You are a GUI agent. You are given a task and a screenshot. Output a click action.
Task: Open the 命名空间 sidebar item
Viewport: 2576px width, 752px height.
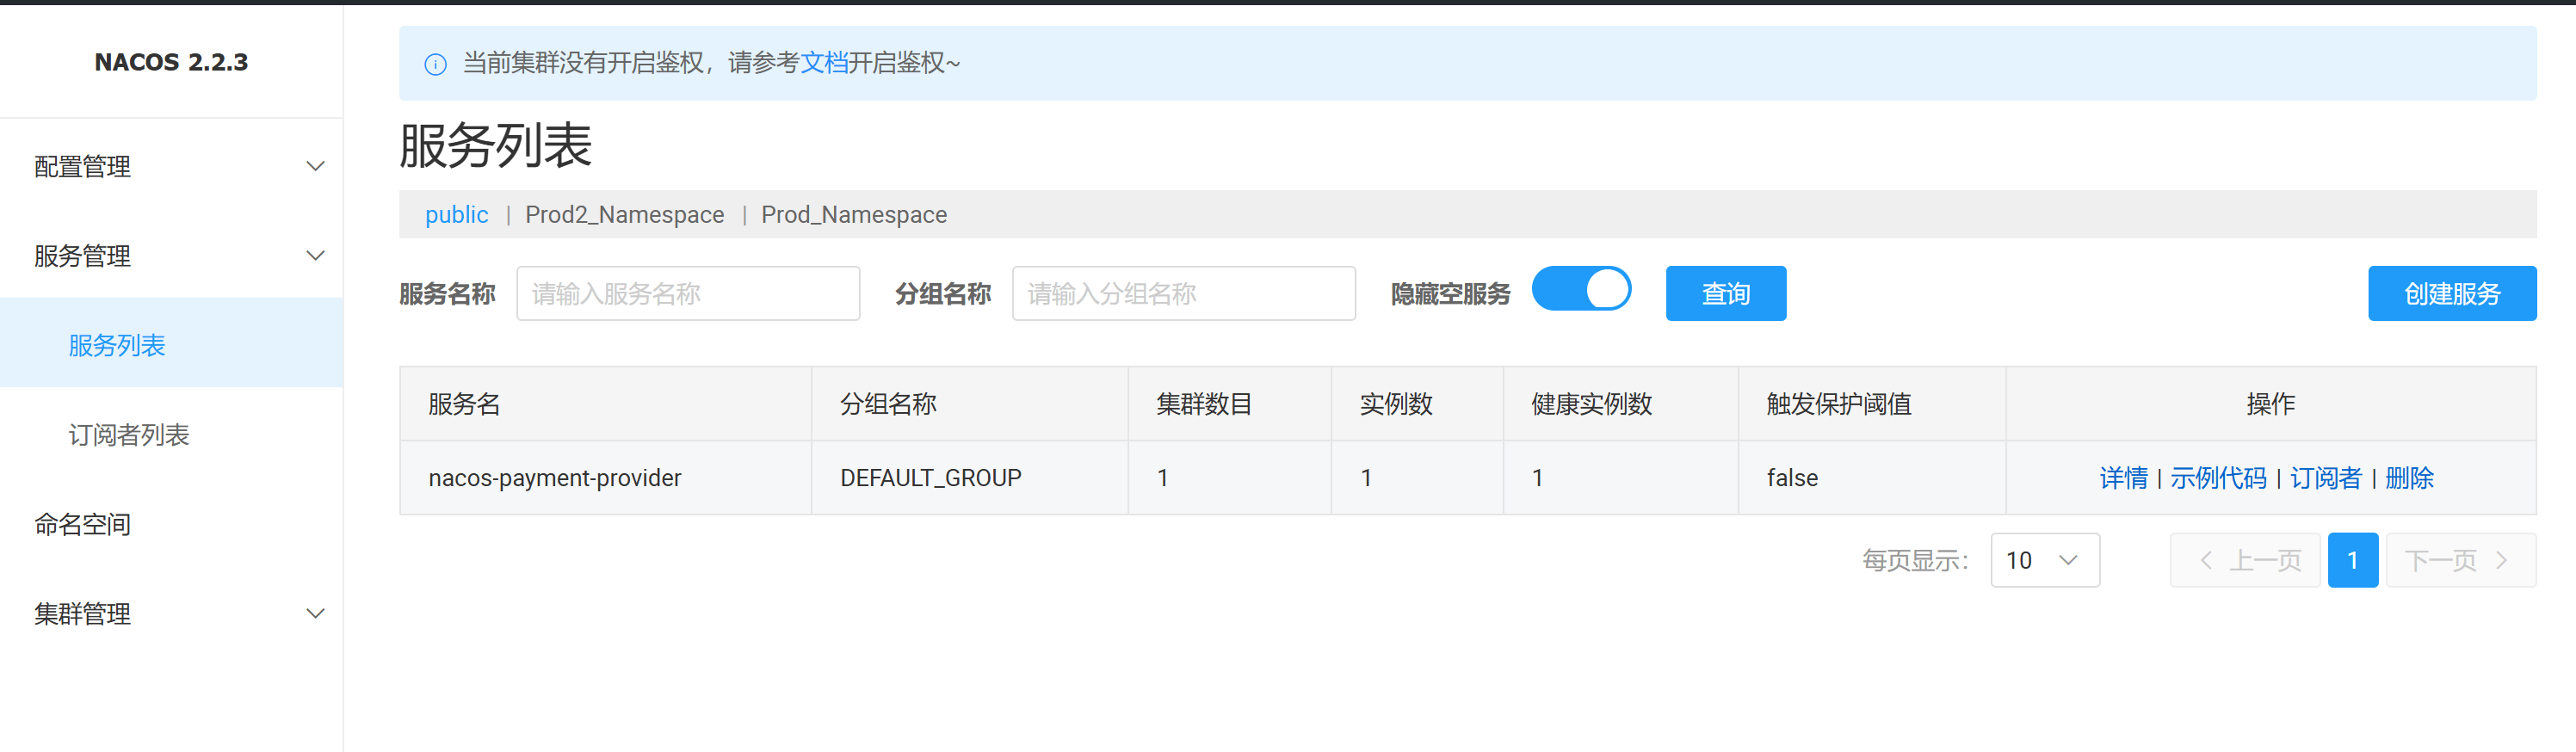point(83,524)
